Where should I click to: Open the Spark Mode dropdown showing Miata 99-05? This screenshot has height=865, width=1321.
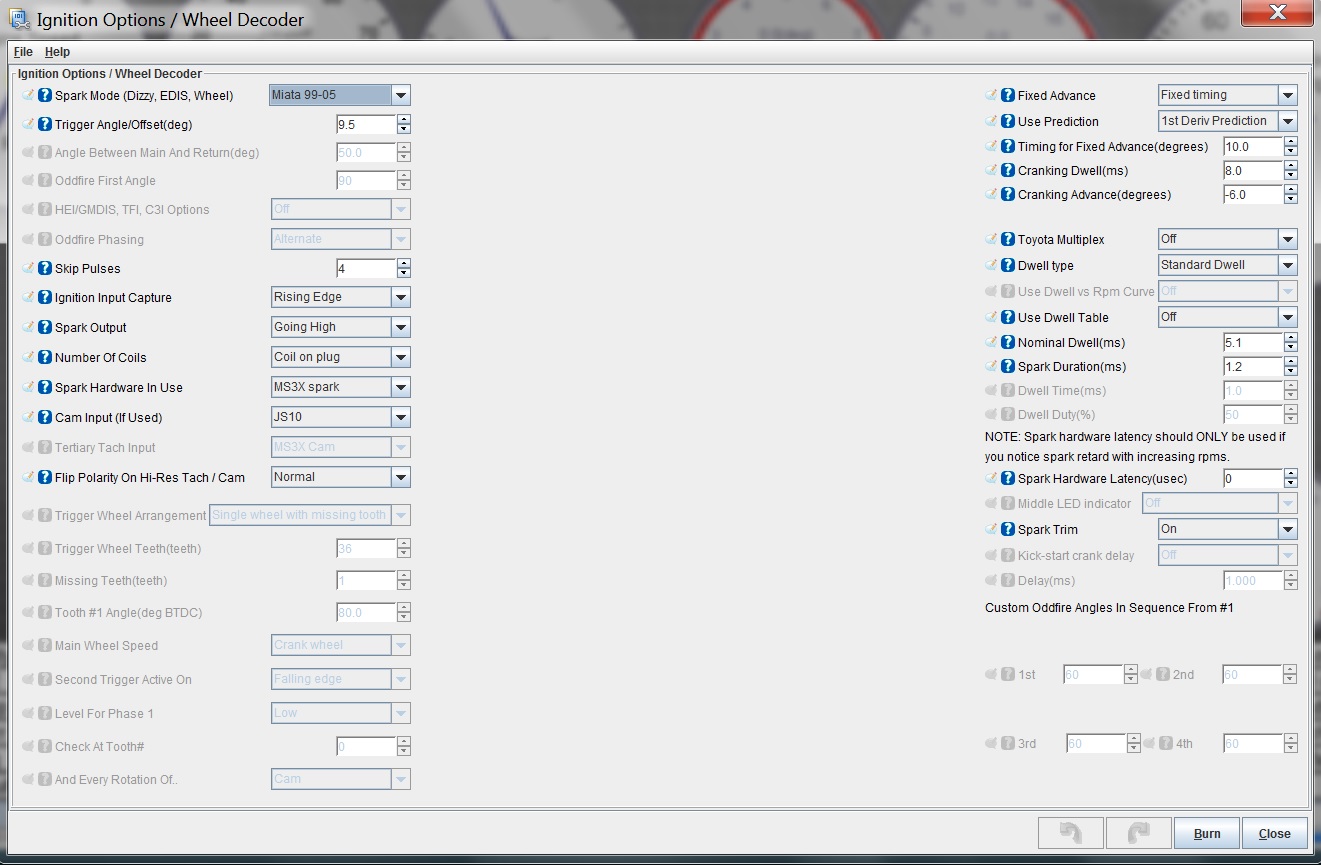(x=340, y=95)
